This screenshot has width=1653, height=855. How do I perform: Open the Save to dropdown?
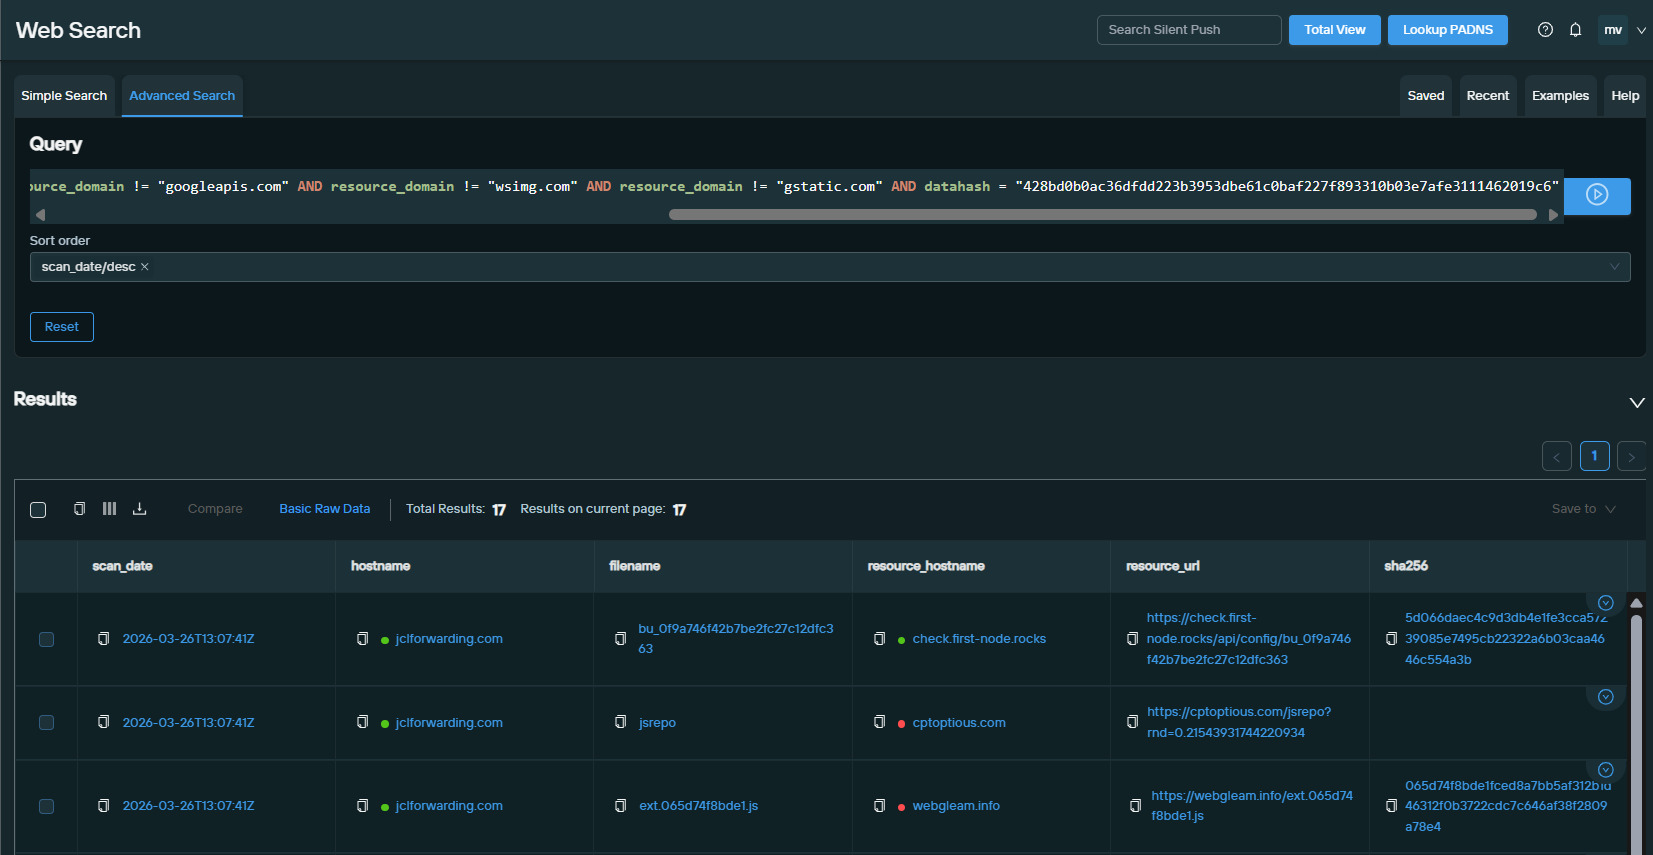(x=1583, y=509)
